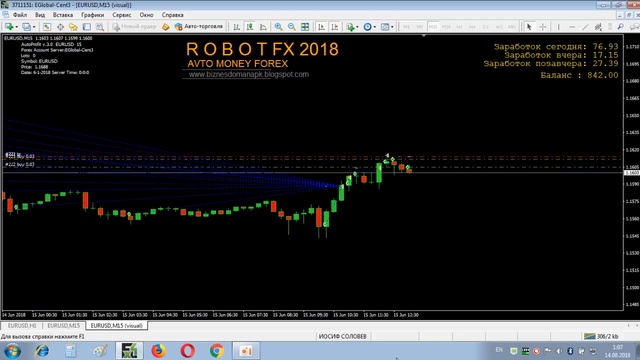Click the Zoom In magnifier icon

pyautogui.click(x=278, y=27)
